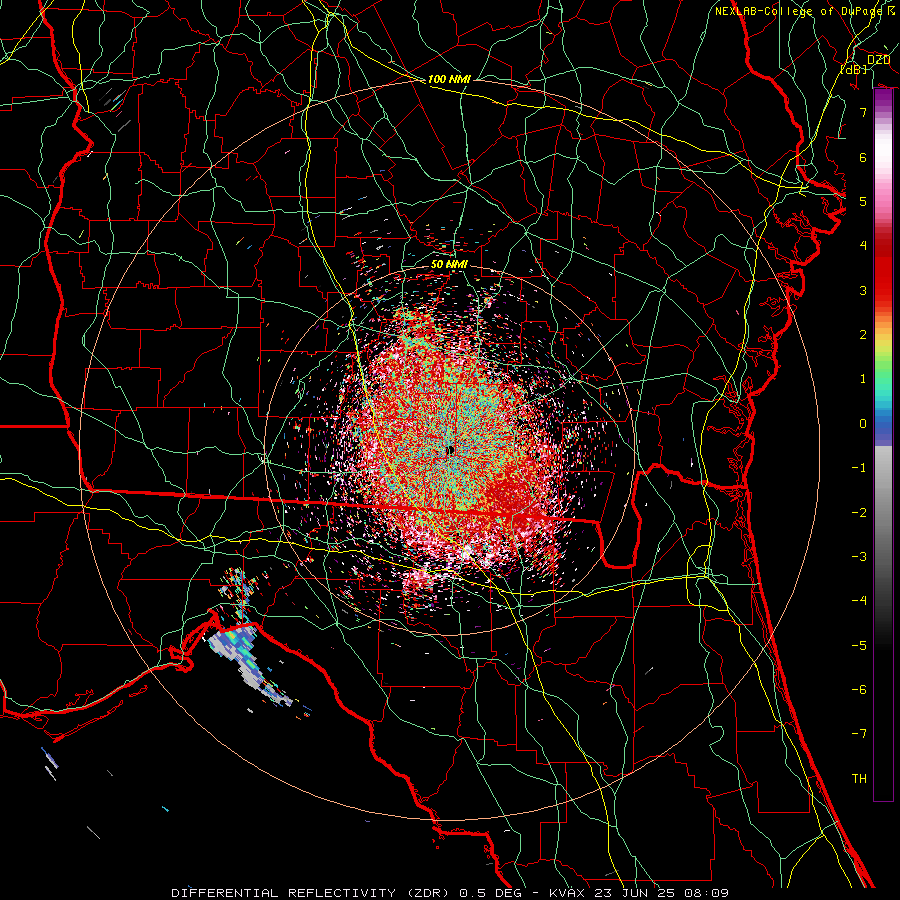This screenshot has width=900, height=900.
Task: Click the '23 JUN 25 08:09' timestamp
Action: pos(660,893)
